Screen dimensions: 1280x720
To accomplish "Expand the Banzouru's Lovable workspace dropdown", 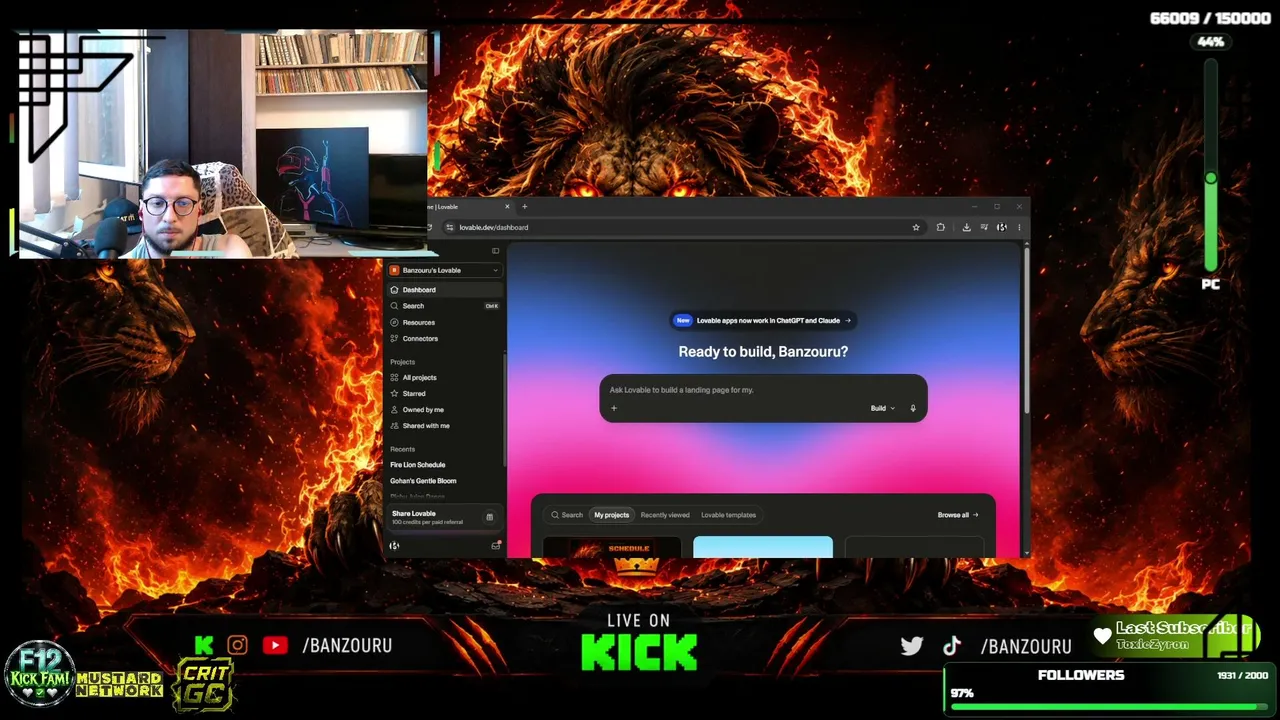I will click(x=444, y=270).
